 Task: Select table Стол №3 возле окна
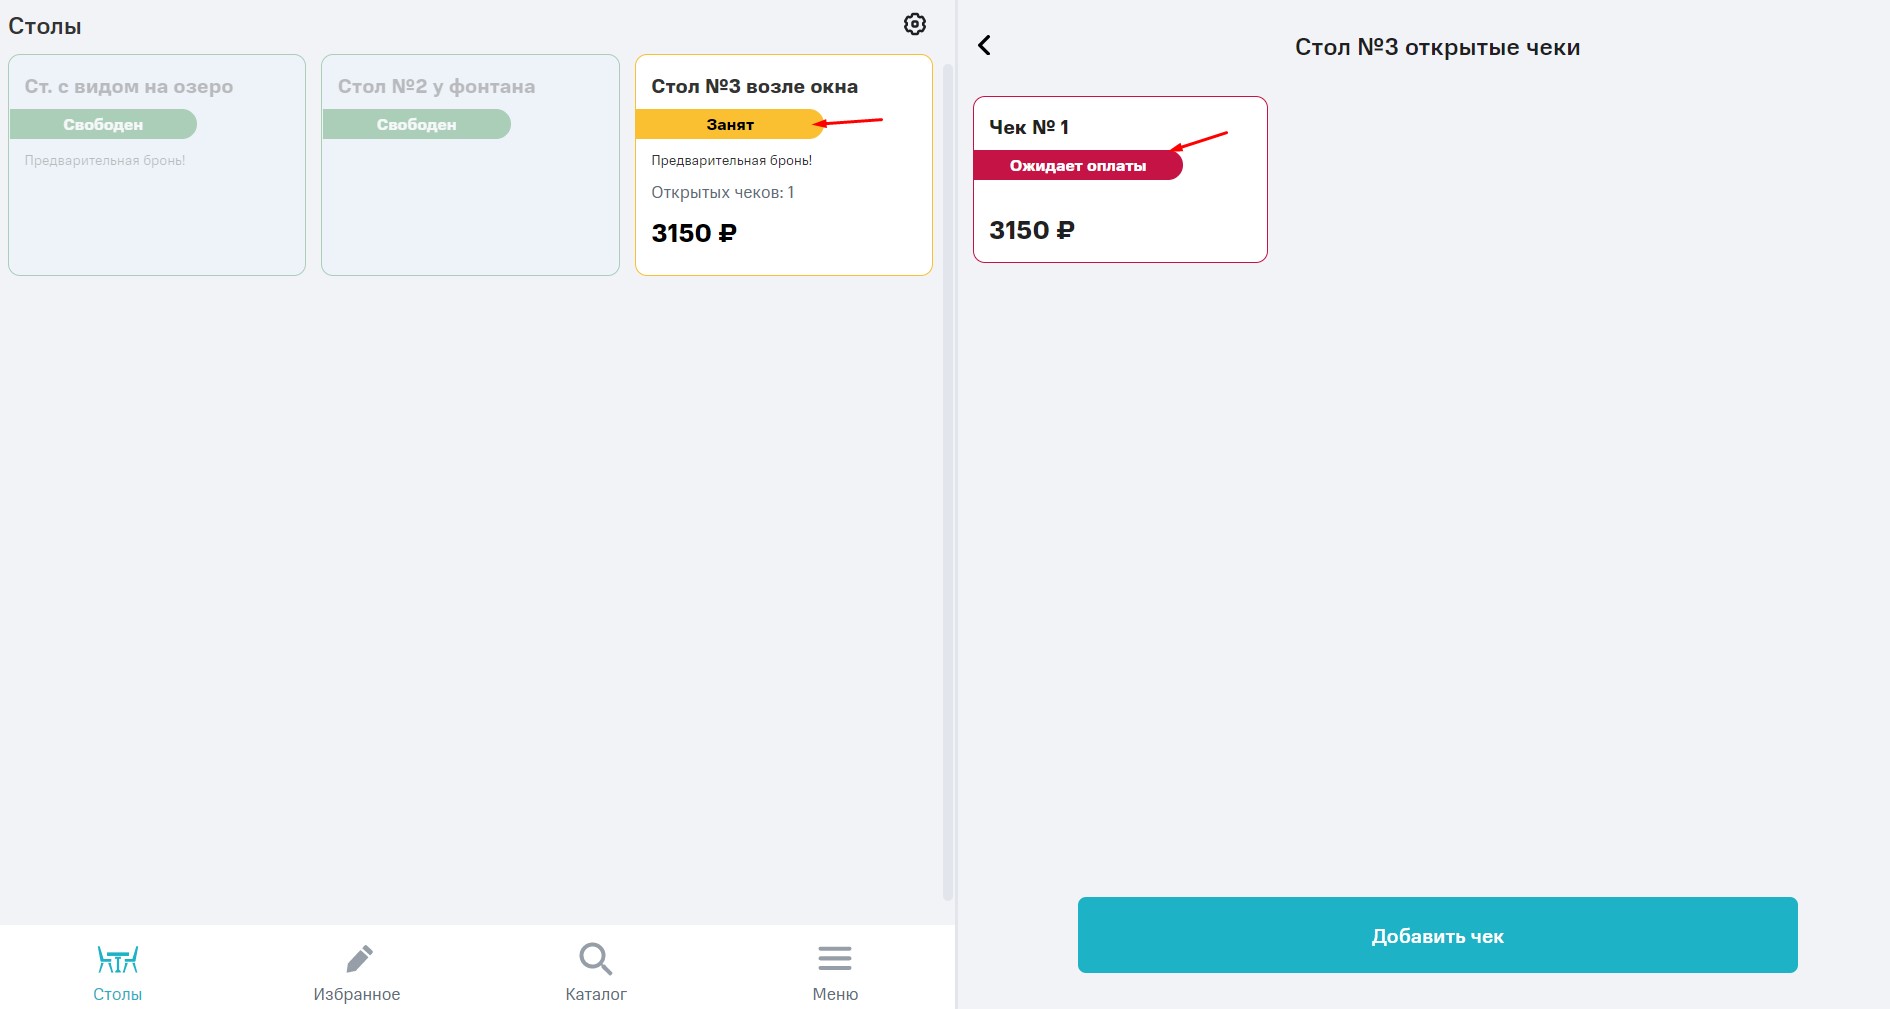(784, 165)
